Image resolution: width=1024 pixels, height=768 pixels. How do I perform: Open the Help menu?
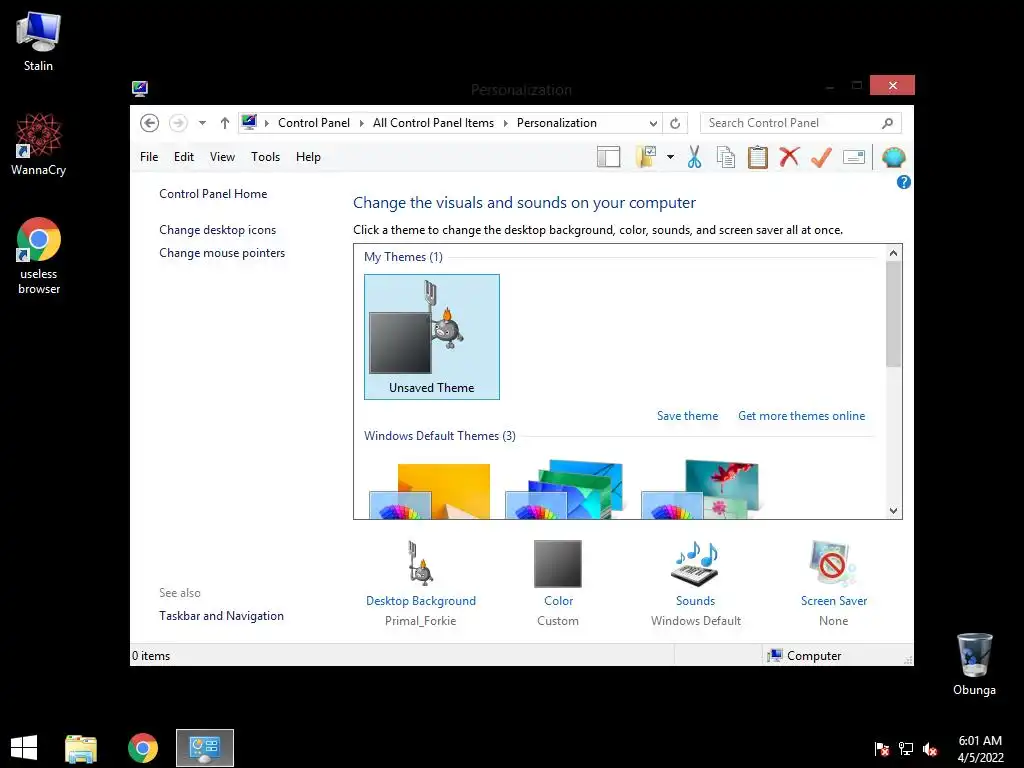pos(308,157)
